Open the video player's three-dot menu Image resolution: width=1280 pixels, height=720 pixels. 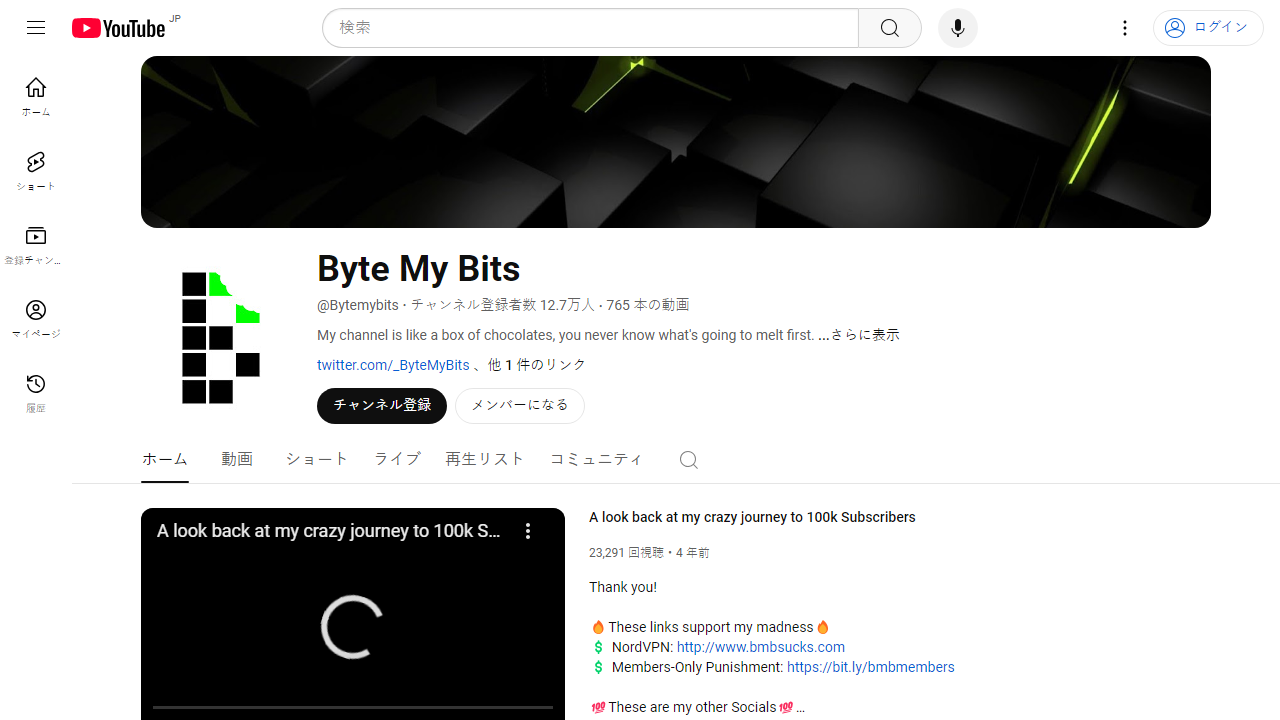pos(528,531)
